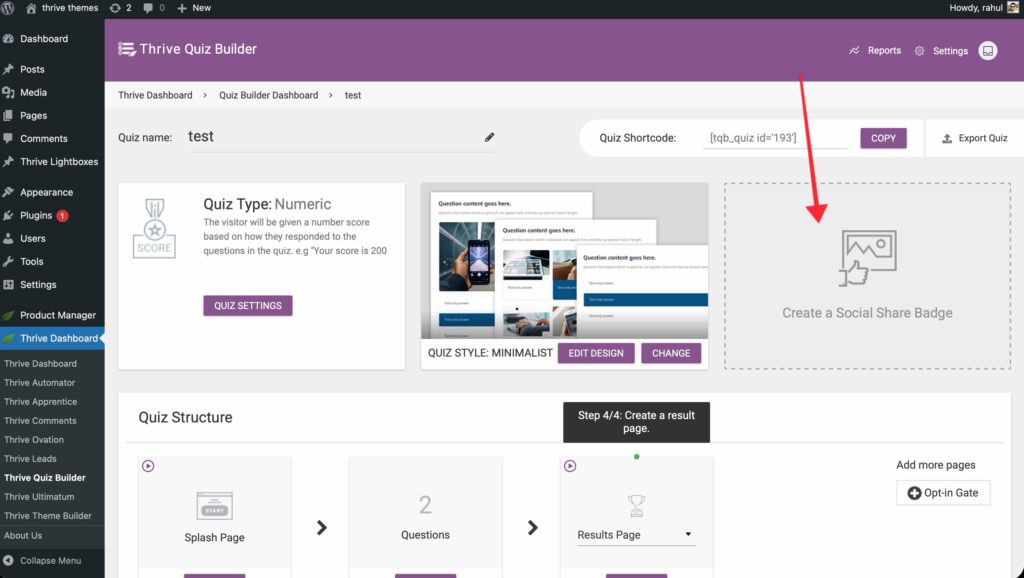
Task: Open Reports from the purple header
Action: [875, 50]
